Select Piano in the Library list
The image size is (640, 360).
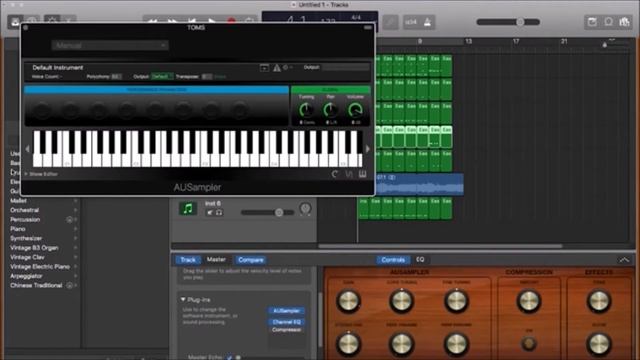(18, 229)
